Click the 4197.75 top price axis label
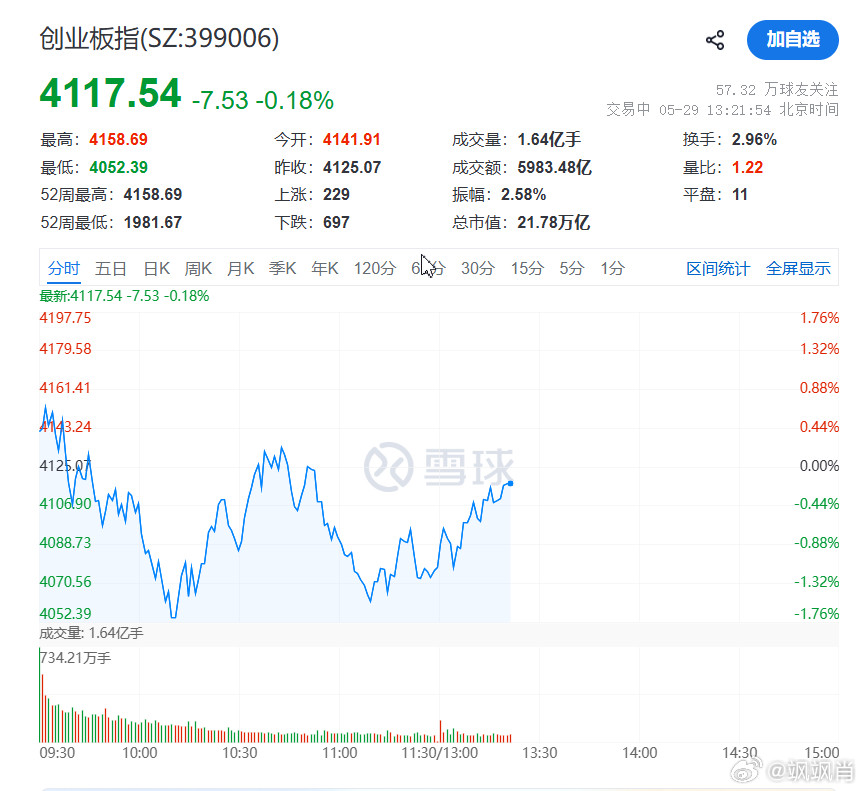Screen dimensions: 865x791 click(x=65, y=318)
